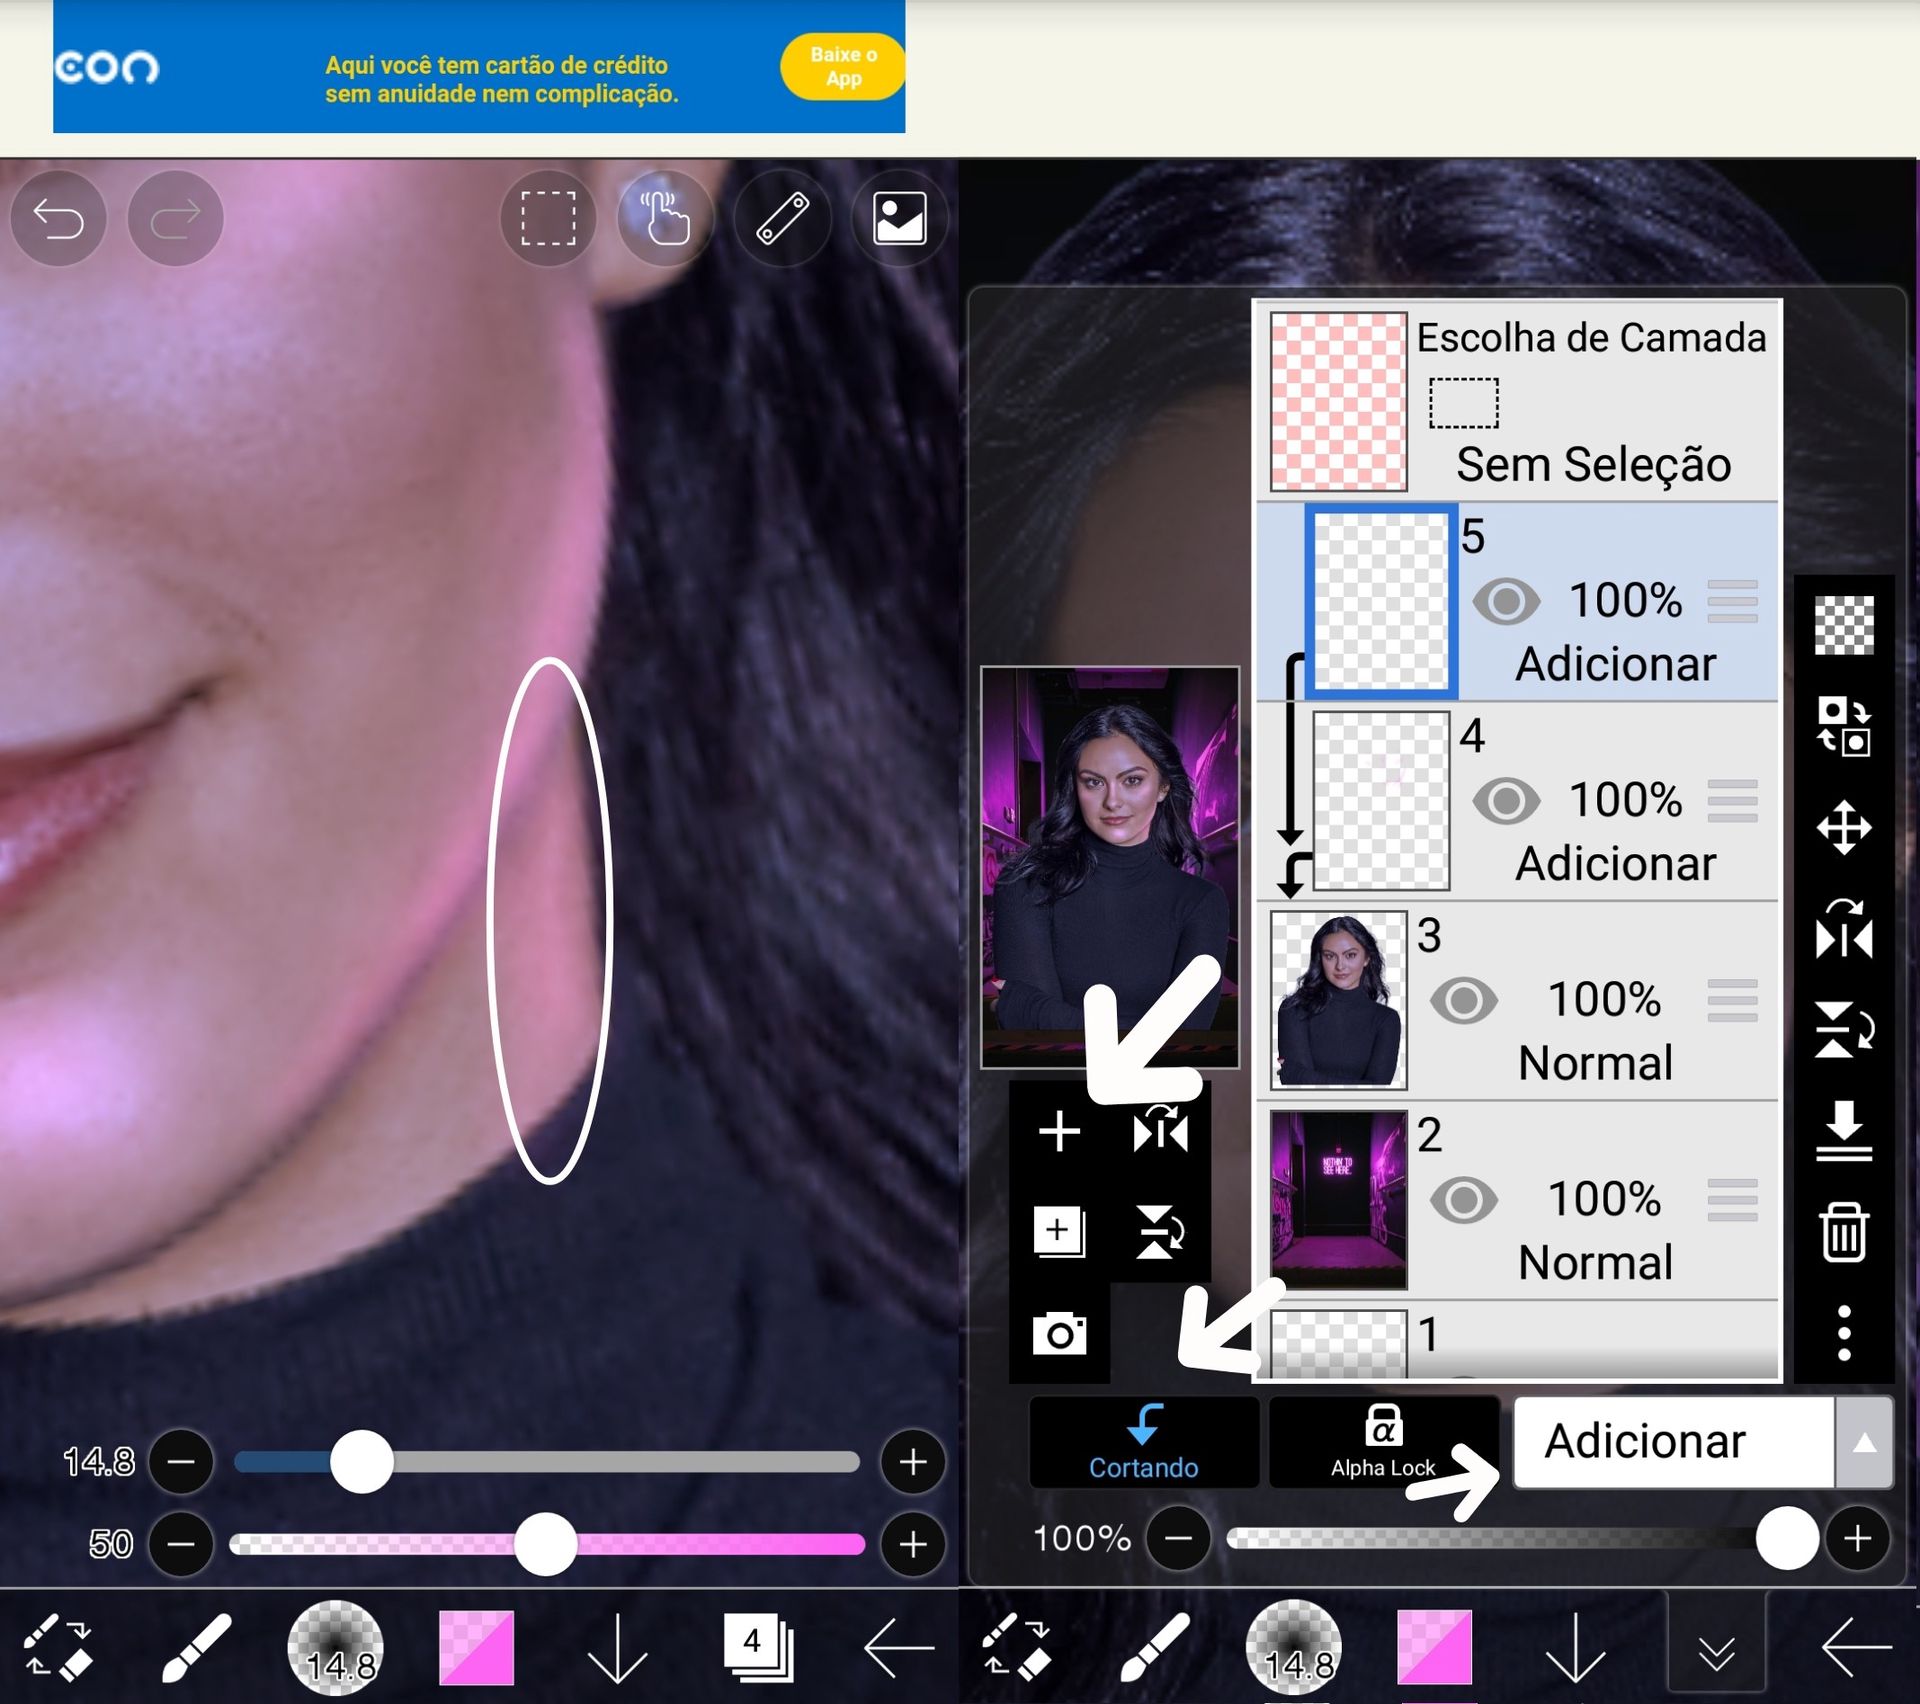
Task: Select layer 3 portrait thumbnail
Action: tap(1338, 1000)
